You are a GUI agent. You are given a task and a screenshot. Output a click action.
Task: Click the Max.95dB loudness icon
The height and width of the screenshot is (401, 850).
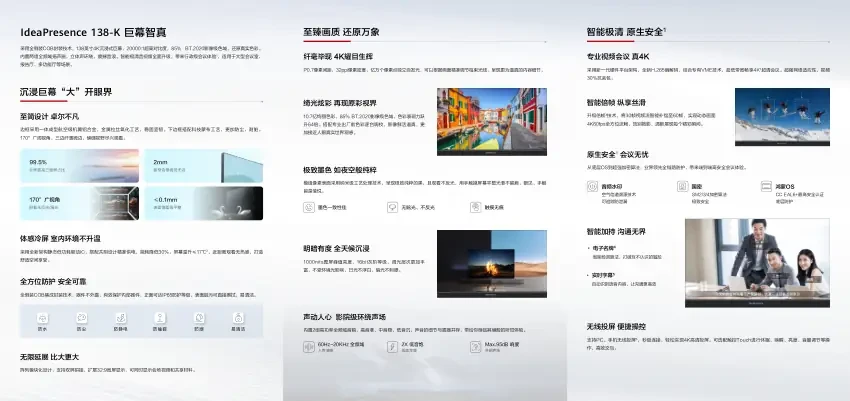(x=475, y=347)
